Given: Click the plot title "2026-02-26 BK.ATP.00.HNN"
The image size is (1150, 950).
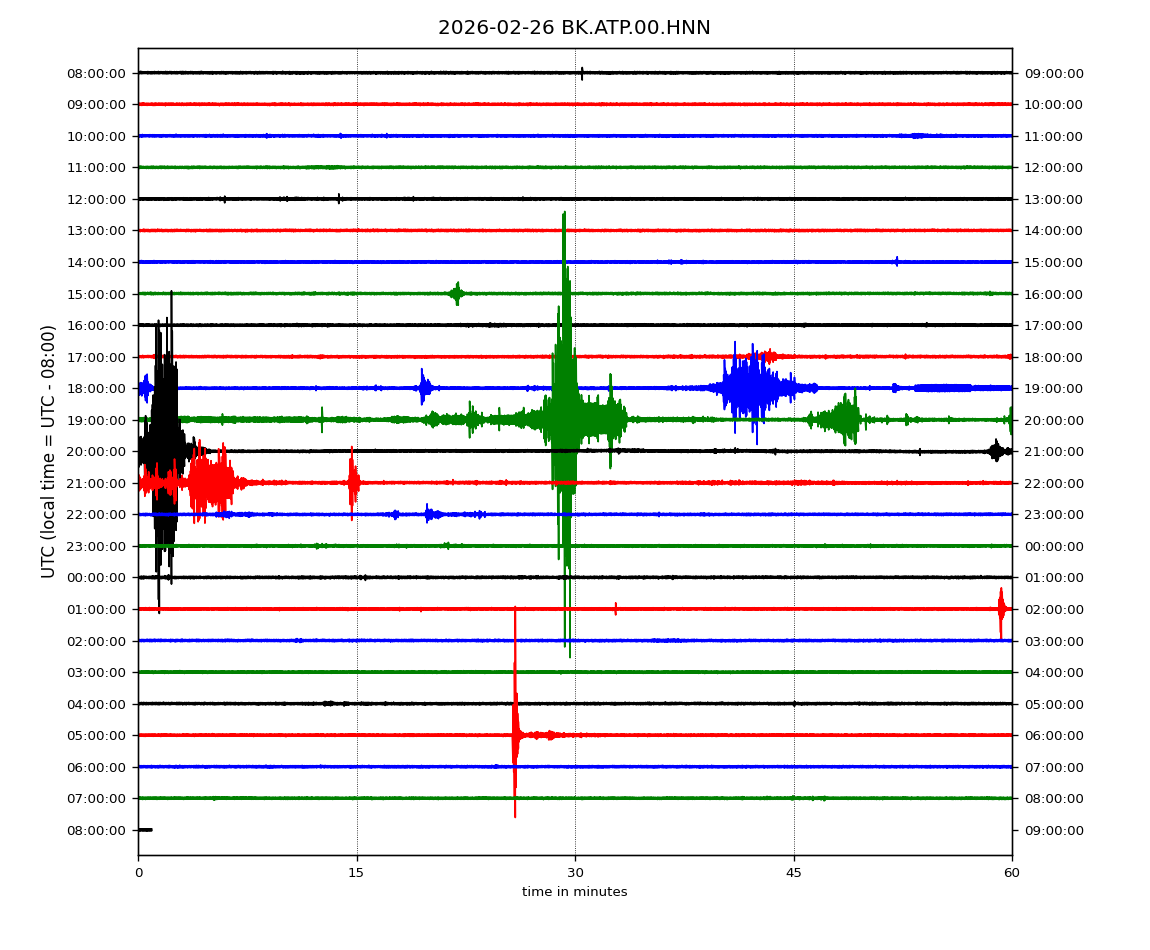Looking at the screenshot, I should tap(574, 28).
